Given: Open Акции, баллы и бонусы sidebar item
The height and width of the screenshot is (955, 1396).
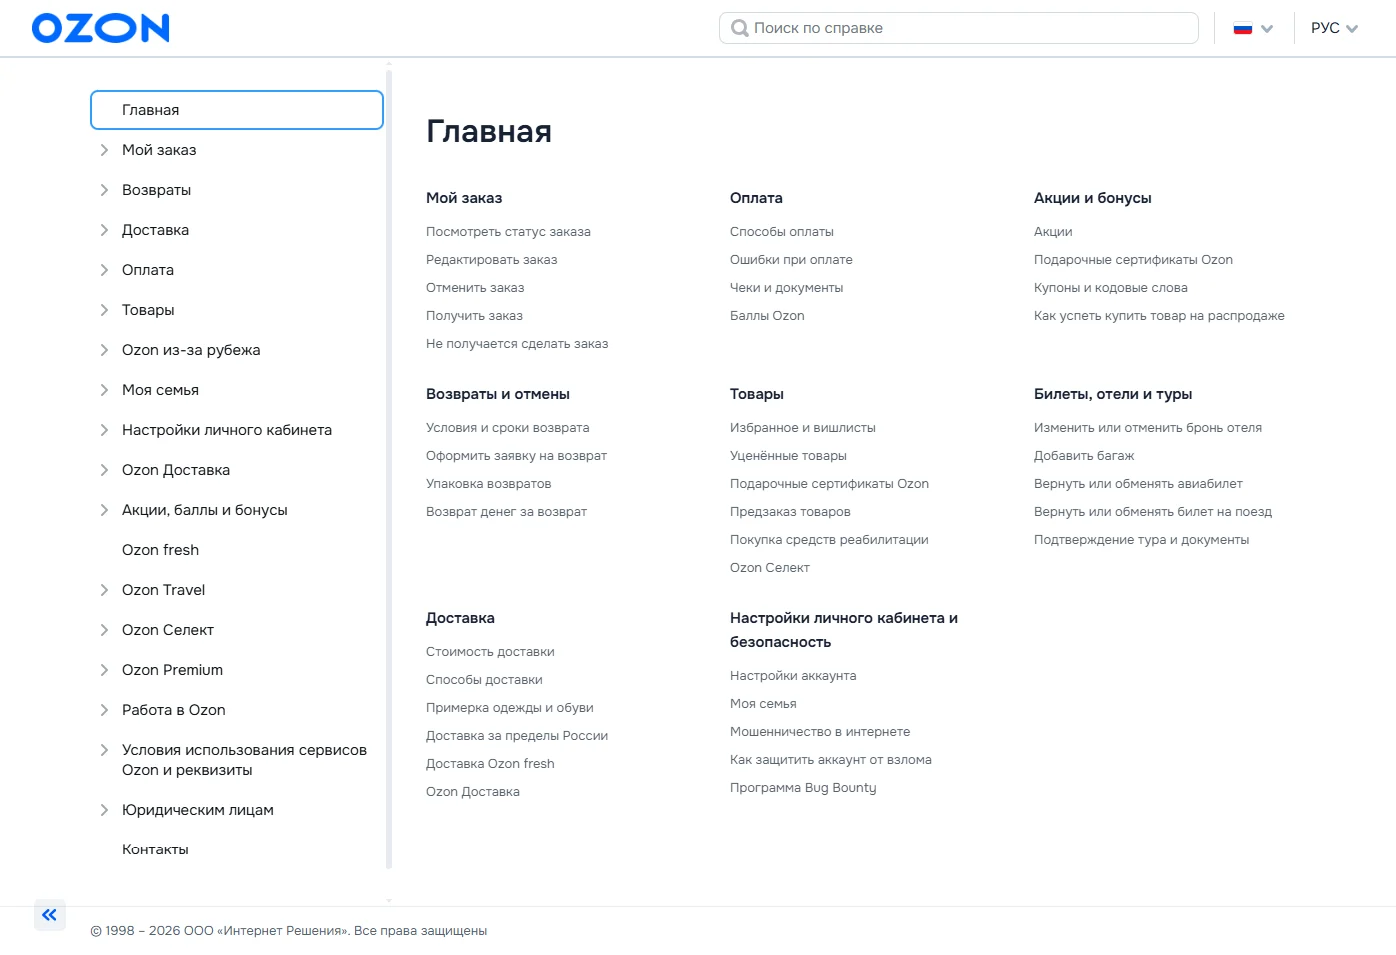Looking at the screenshot, I should click(x=205, y=510).
